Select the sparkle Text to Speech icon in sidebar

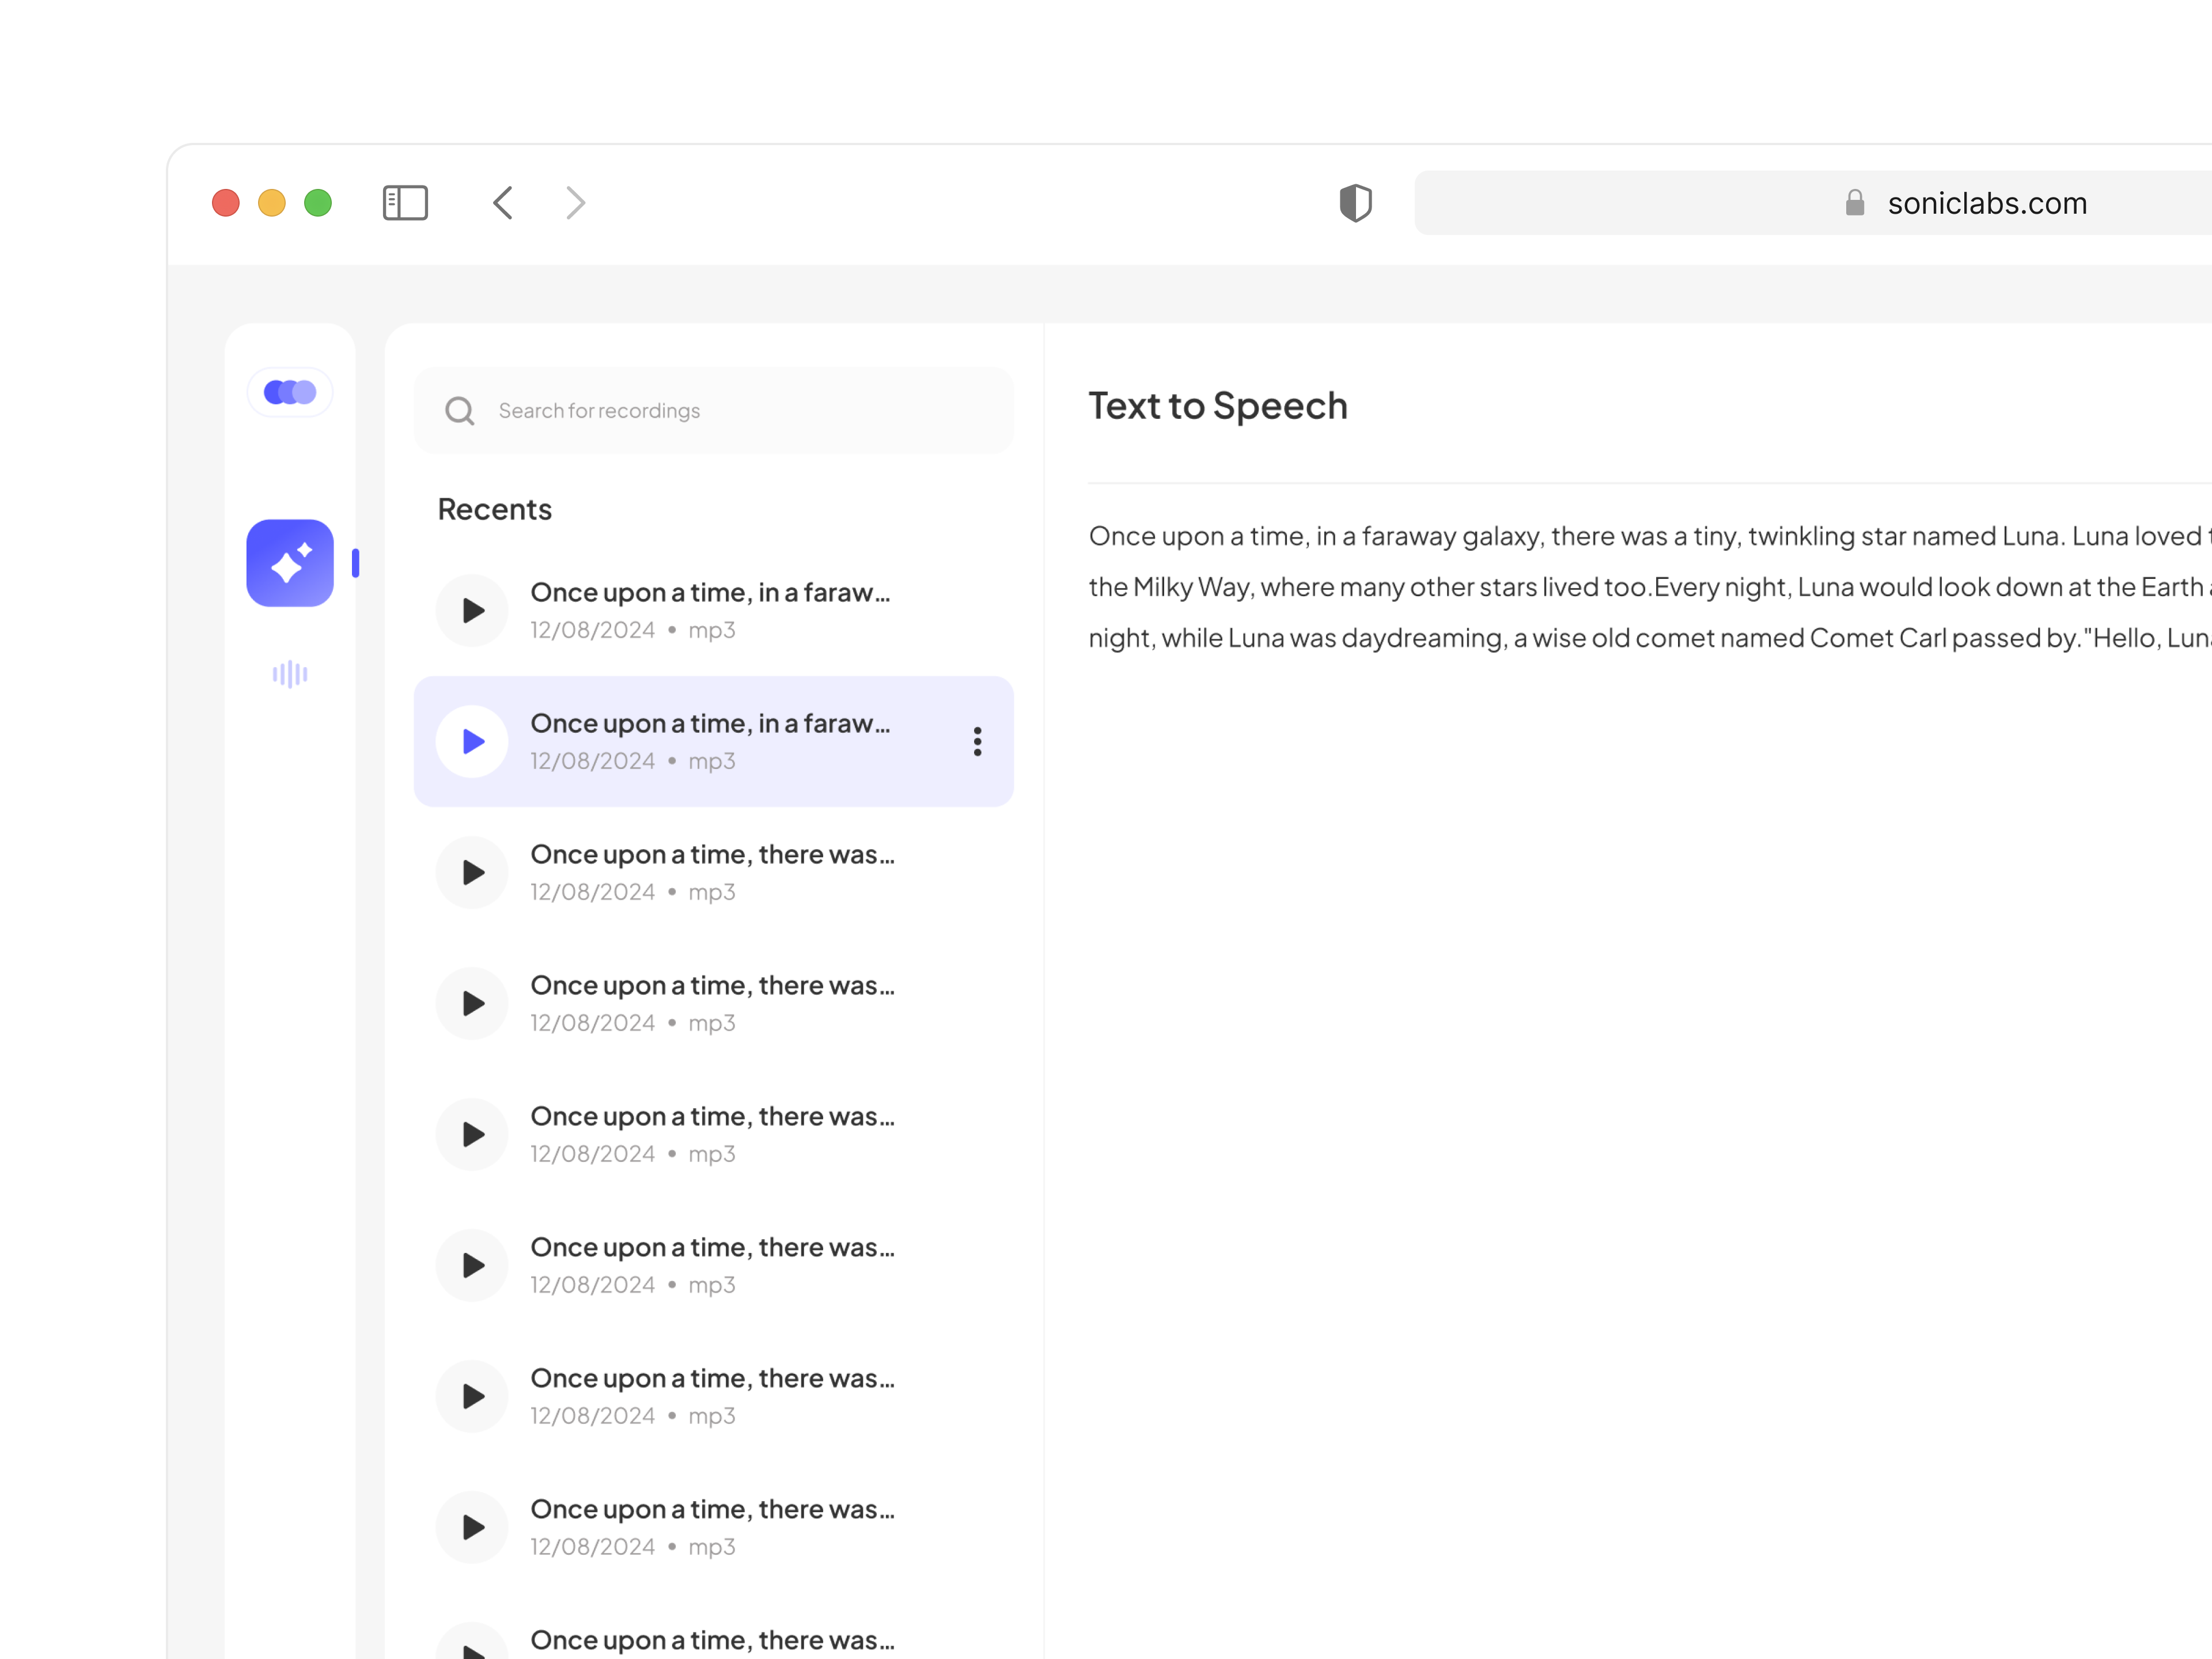tap(289, 563)
